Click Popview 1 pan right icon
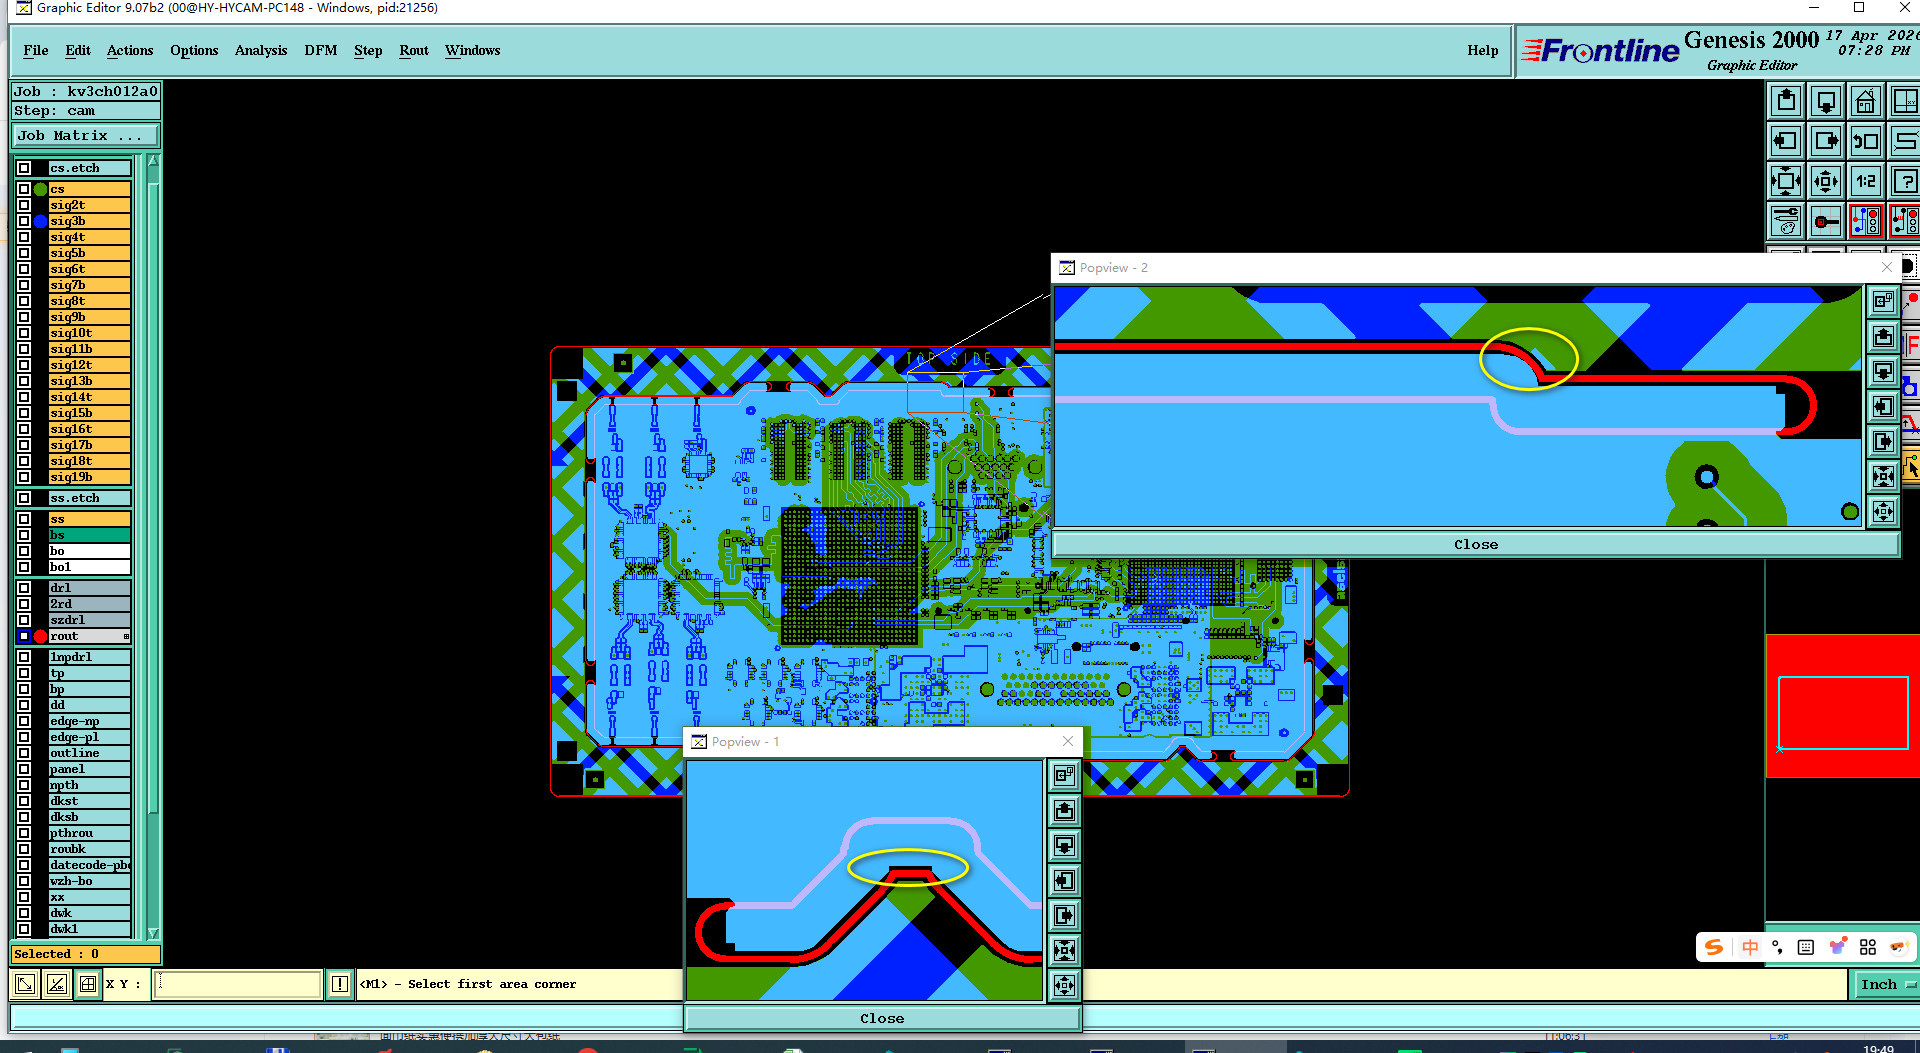The image size is (1920, 1053). [x=1064, y=916]
